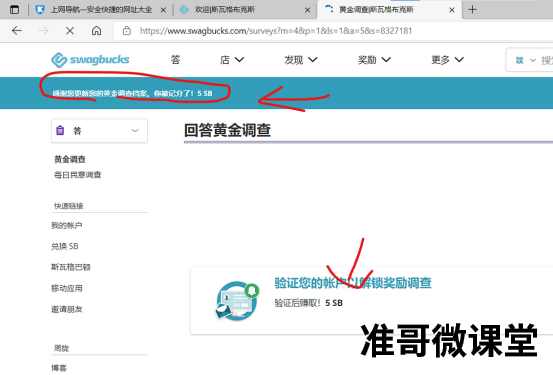The image size is (553, 375).
Task: Expand the 发现 dropdown menu
Action: pyautogui.click(x=300, y=60)
